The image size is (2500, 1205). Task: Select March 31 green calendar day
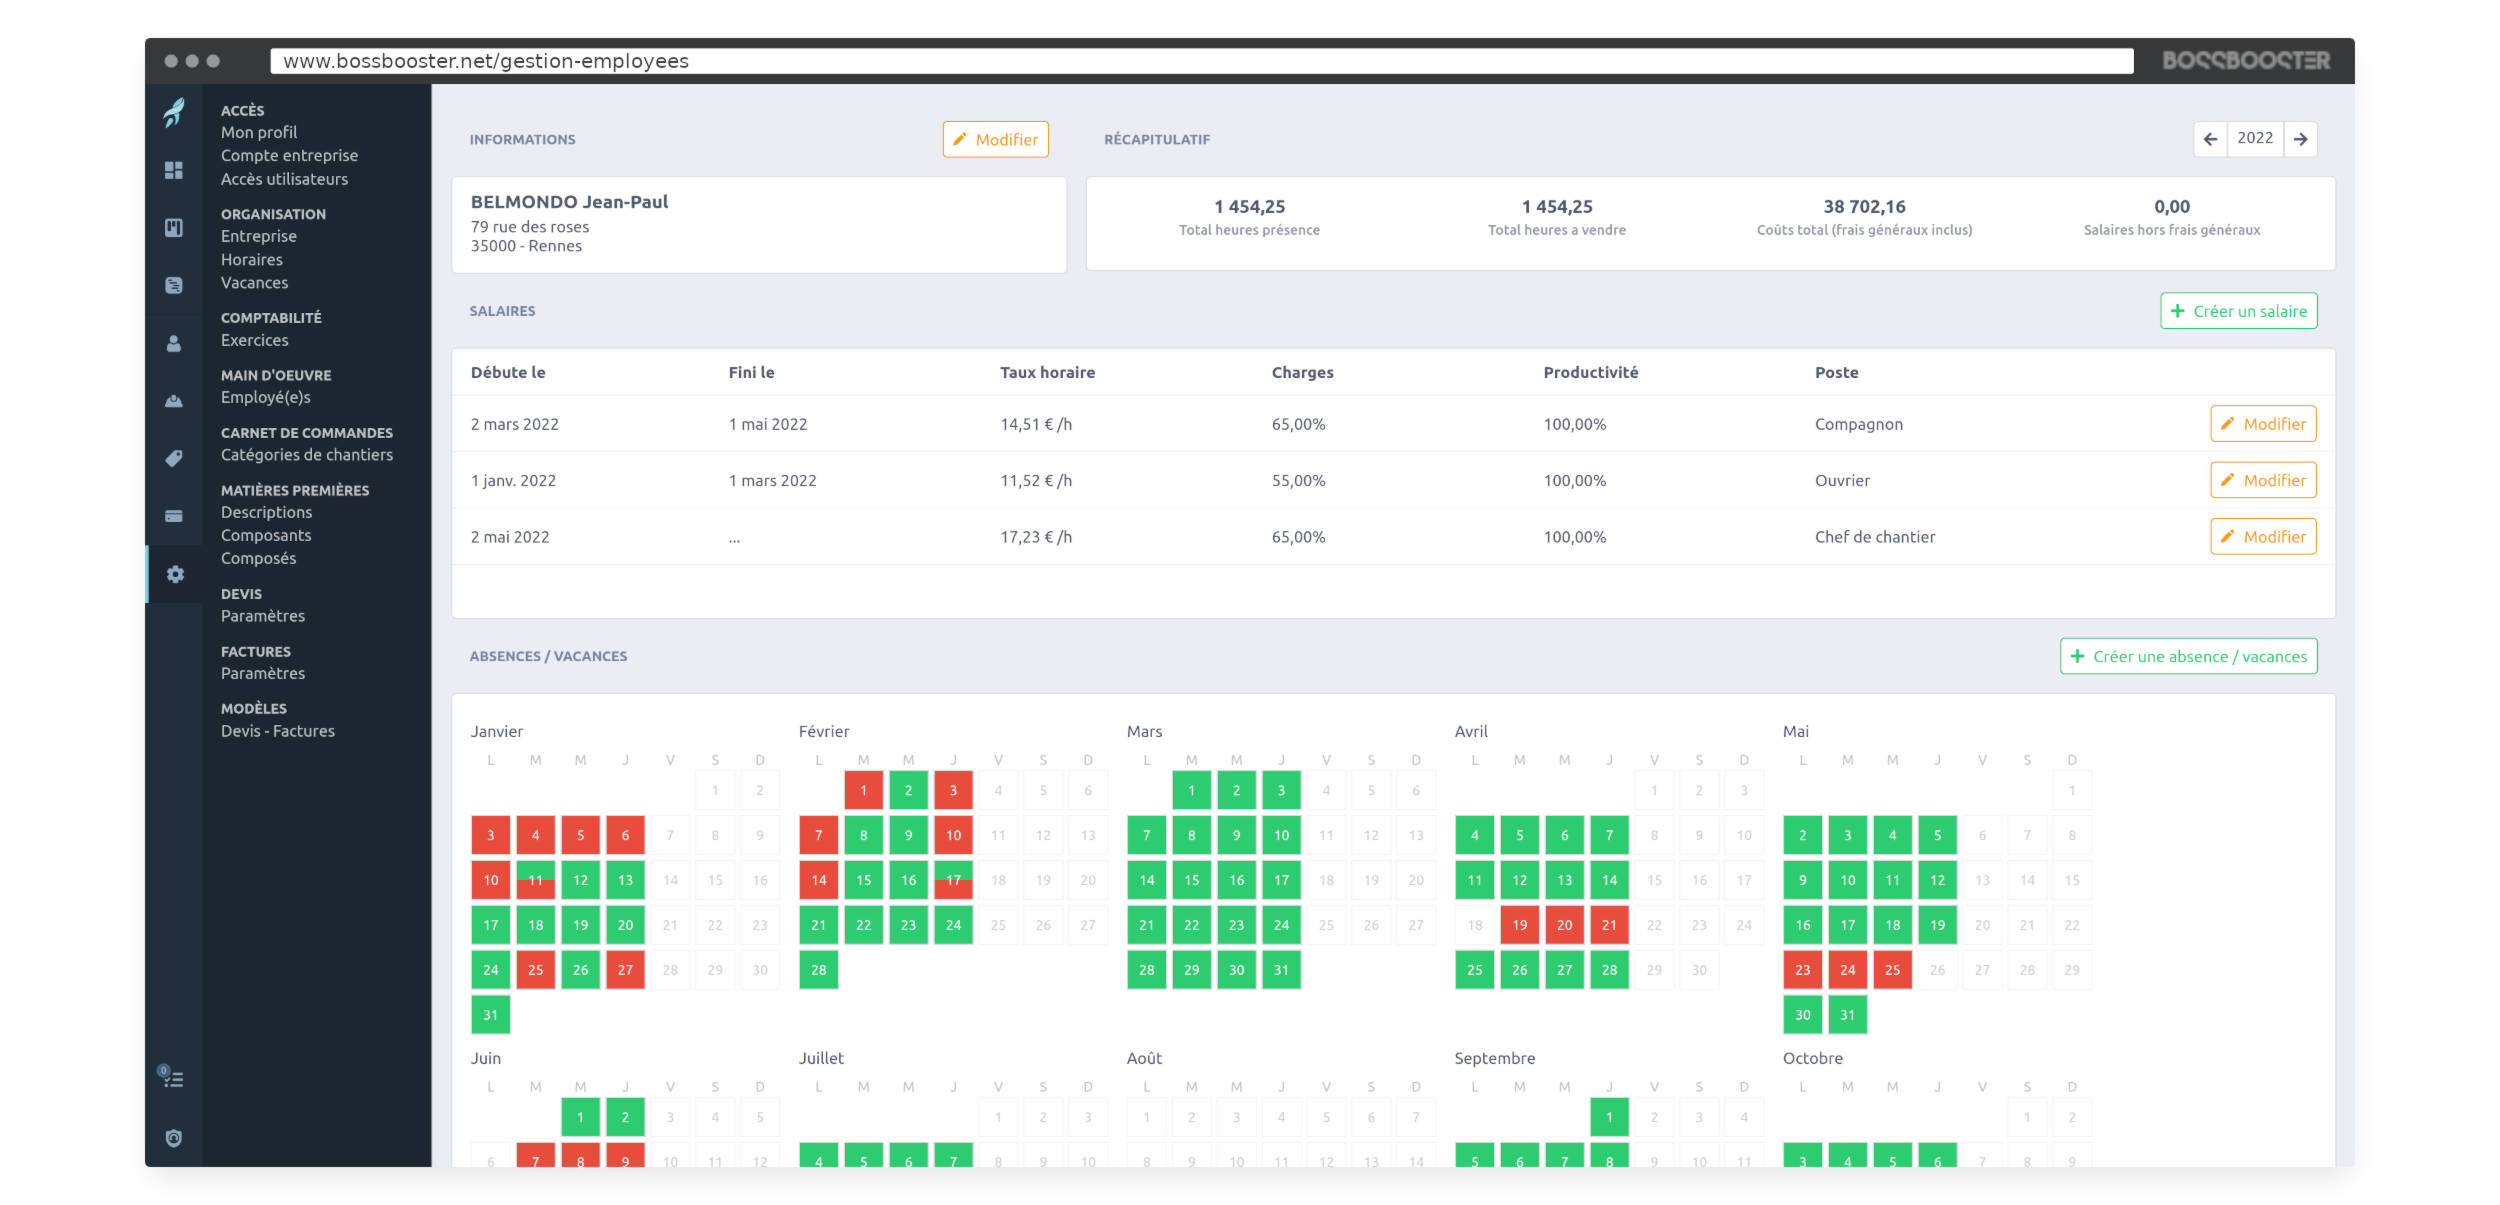click(x=1282, y=970)
